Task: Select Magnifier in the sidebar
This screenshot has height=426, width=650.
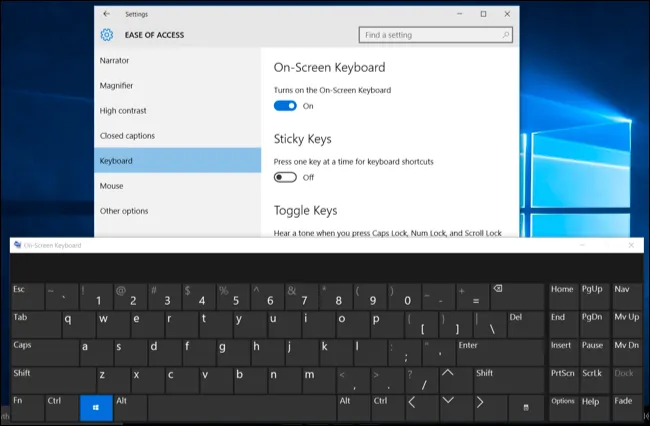Action: point(117,85)
